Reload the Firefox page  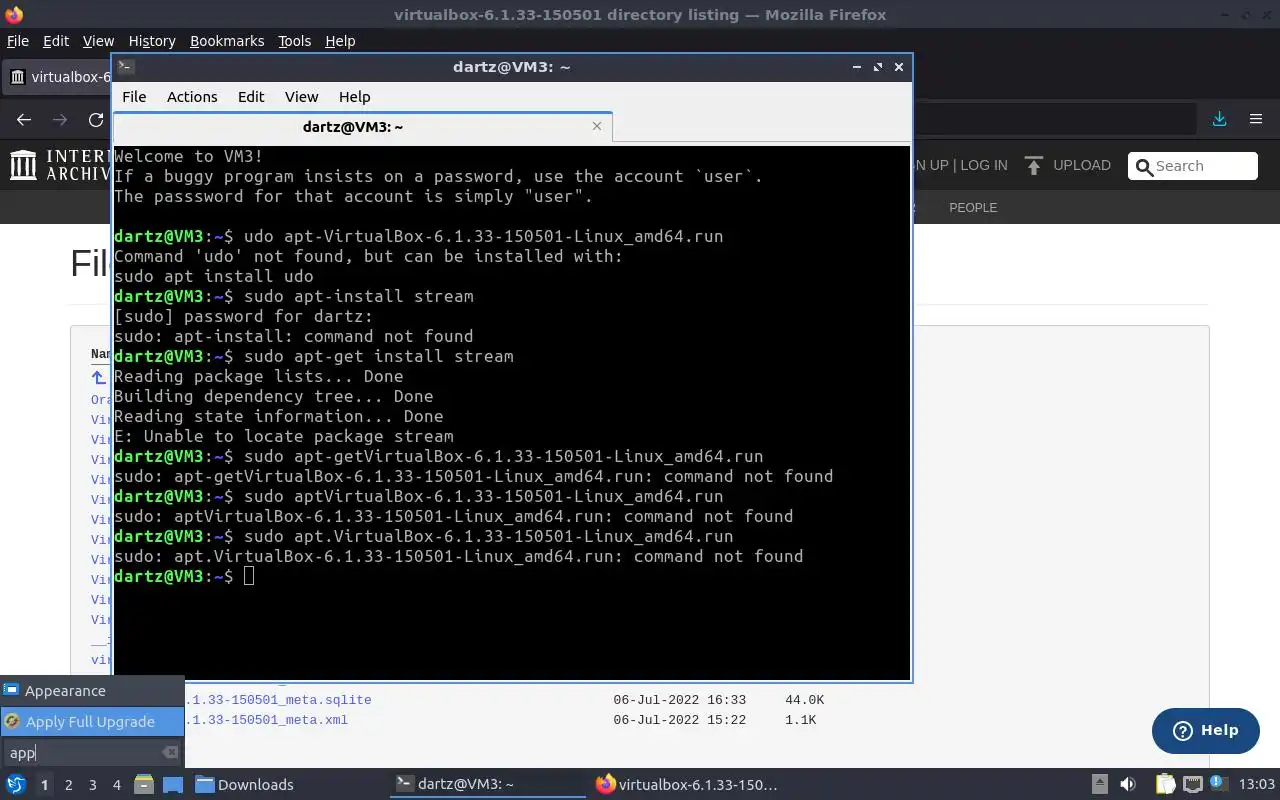96,119
